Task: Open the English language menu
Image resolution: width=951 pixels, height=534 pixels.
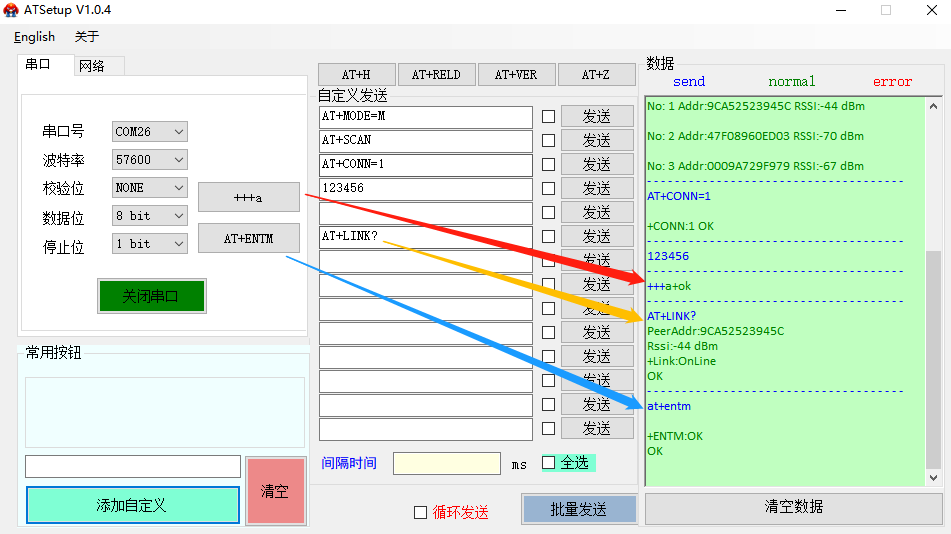Action: [x=34, y=37]
